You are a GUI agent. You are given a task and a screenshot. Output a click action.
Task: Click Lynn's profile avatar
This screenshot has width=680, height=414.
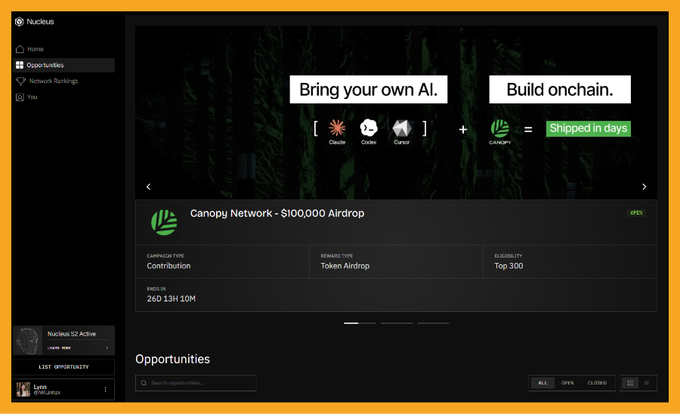pos(23,389)
